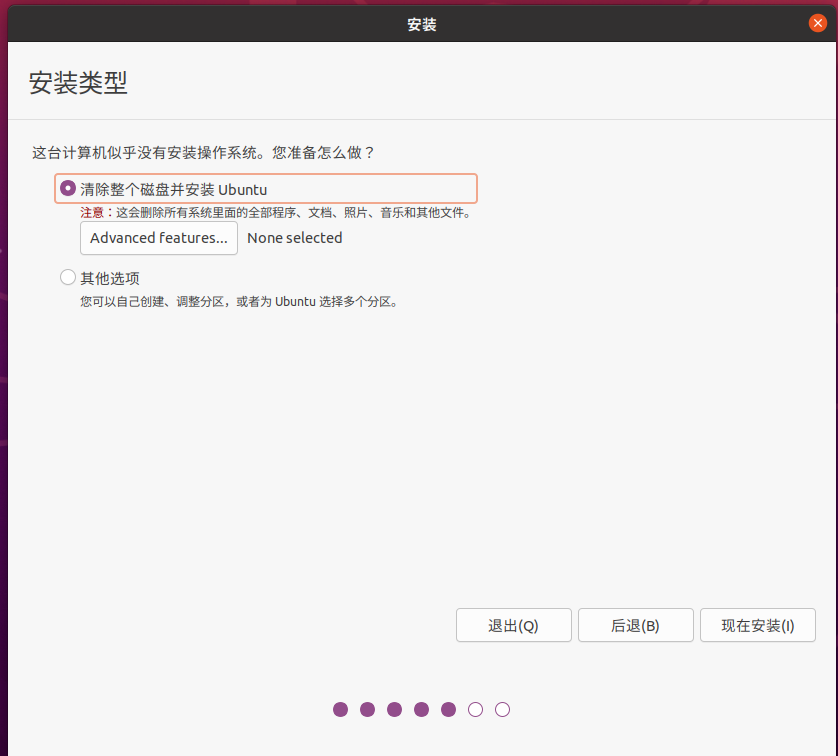Click the 退出(Q) button

514,625
